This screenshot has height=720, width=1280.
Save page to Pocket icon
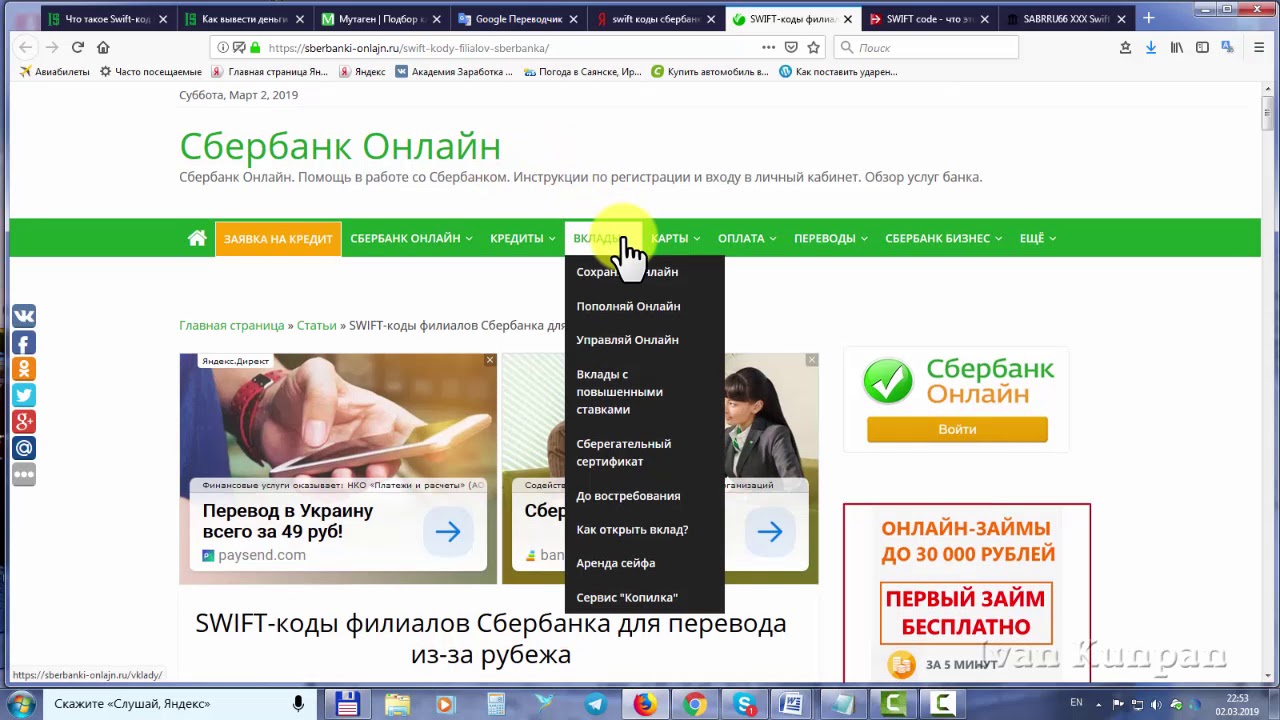791,47
